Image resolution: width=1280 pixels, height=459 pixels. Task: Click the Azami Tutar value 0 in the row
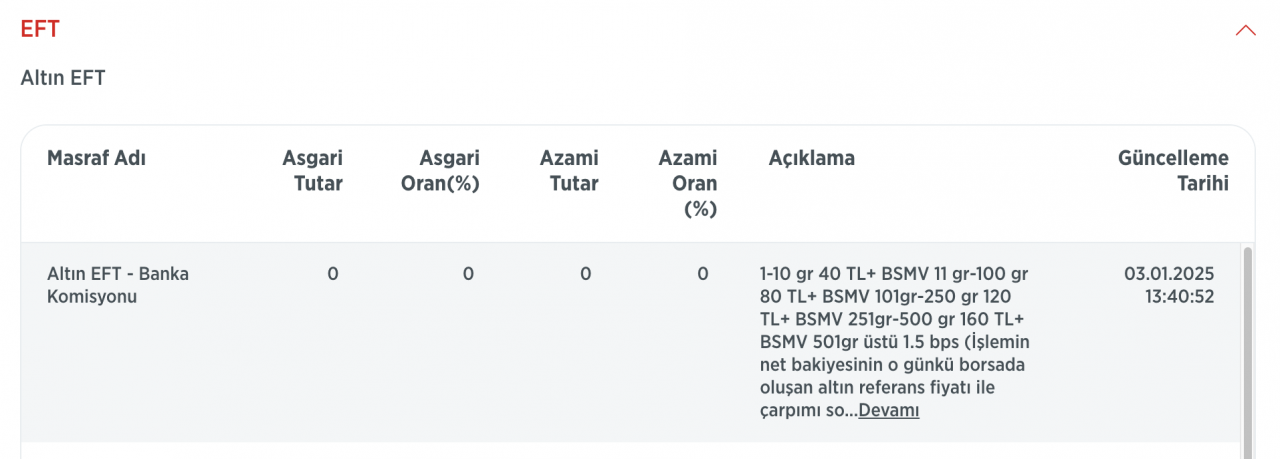[586, 274]
